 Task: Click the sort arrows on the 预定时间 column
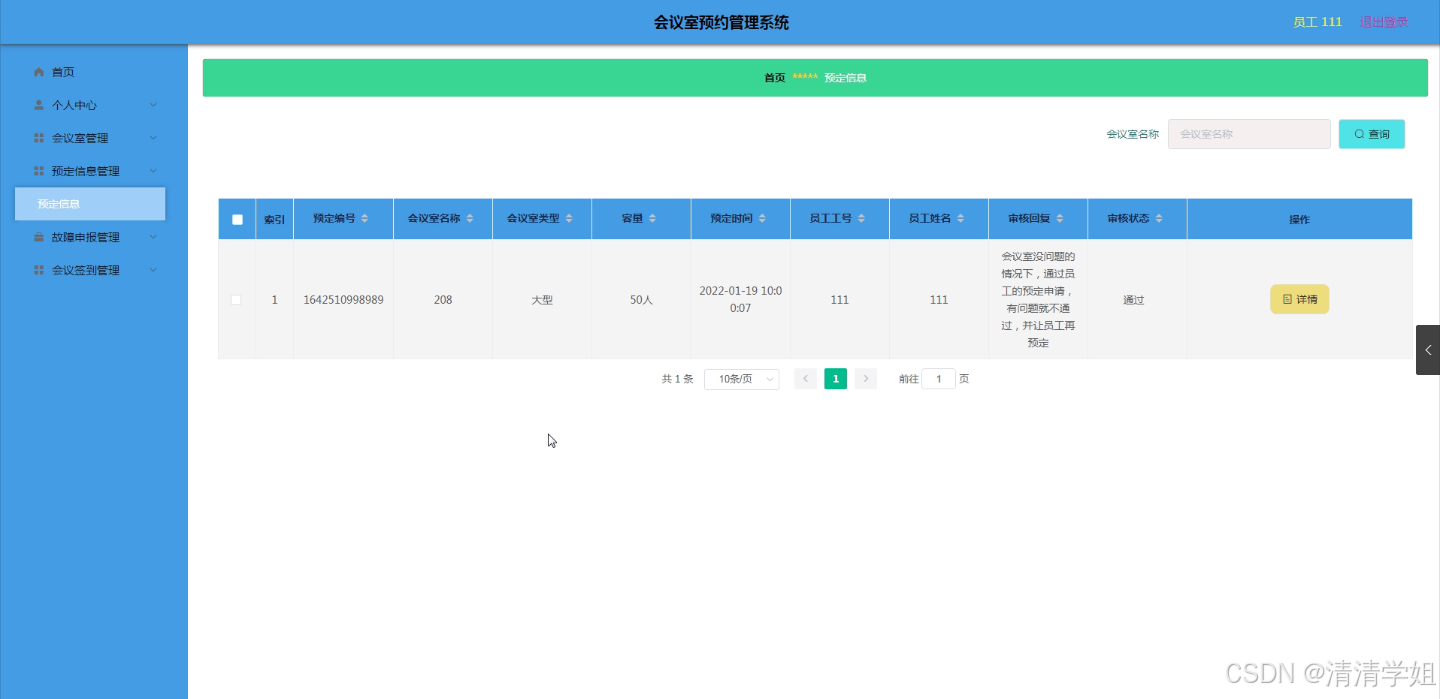coord(763,218)
